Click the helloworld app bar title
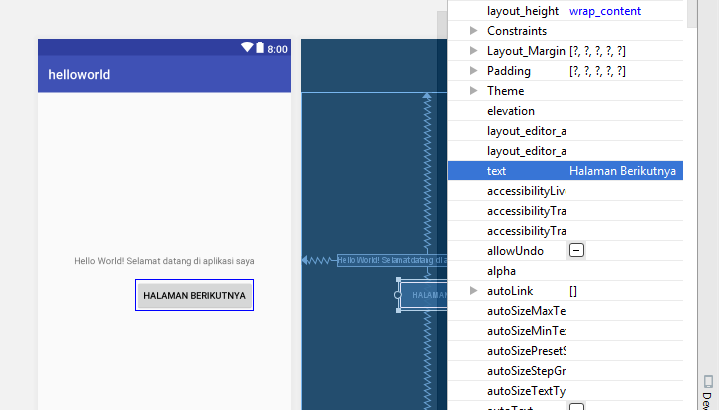 pos(79,75)
